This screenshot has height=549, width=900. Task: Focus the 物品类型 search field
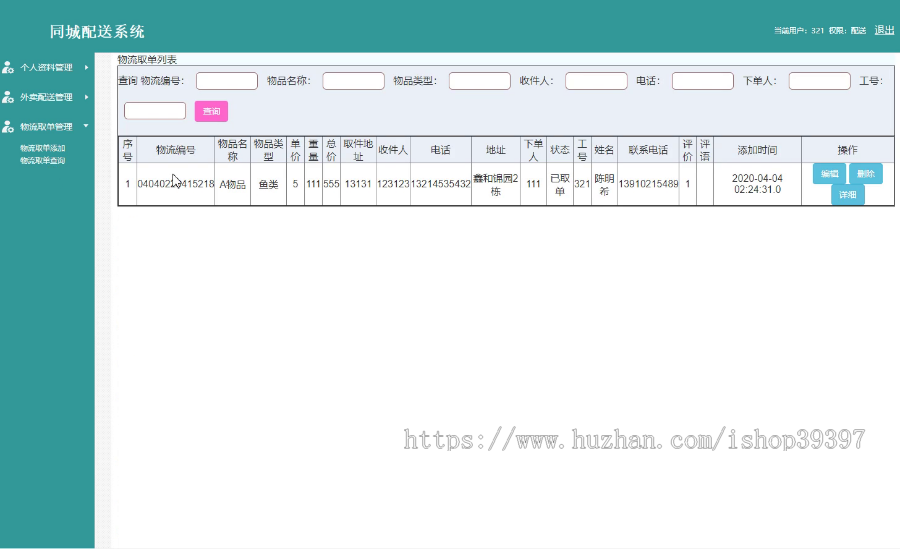[480, 81]
